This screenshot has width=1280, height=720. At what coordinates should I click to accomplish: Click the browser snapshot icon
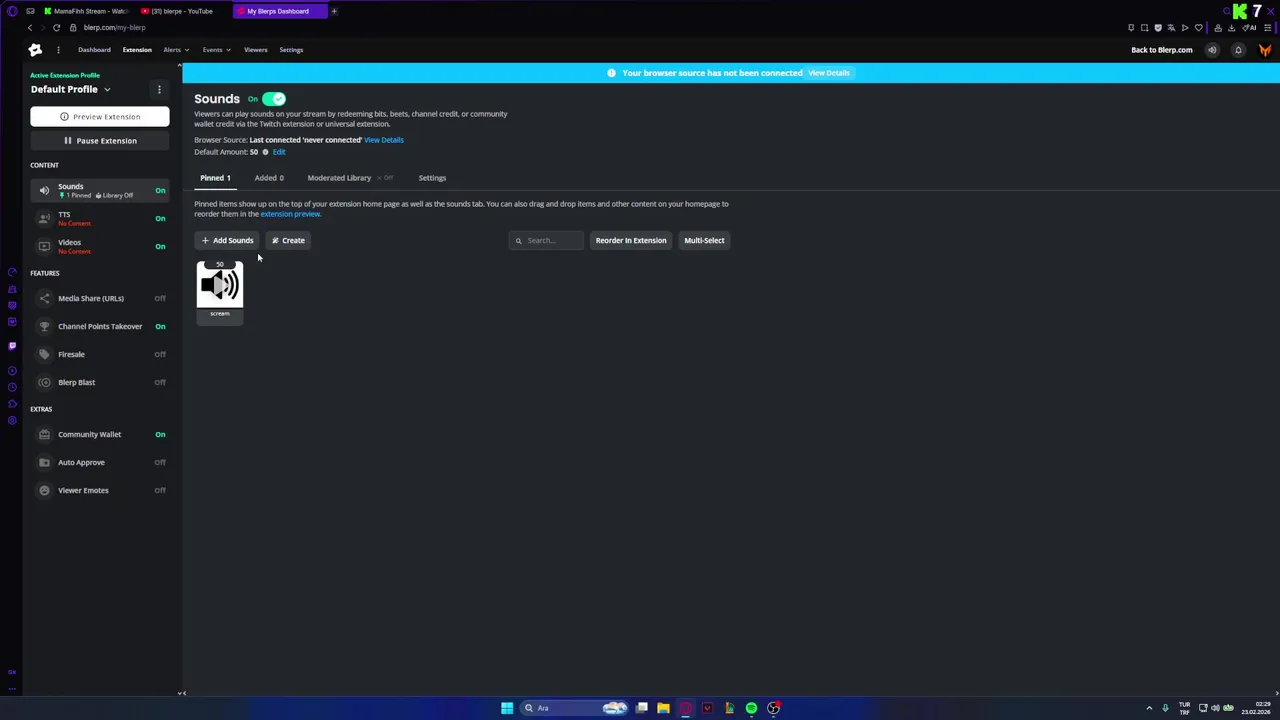point(1145,28)
